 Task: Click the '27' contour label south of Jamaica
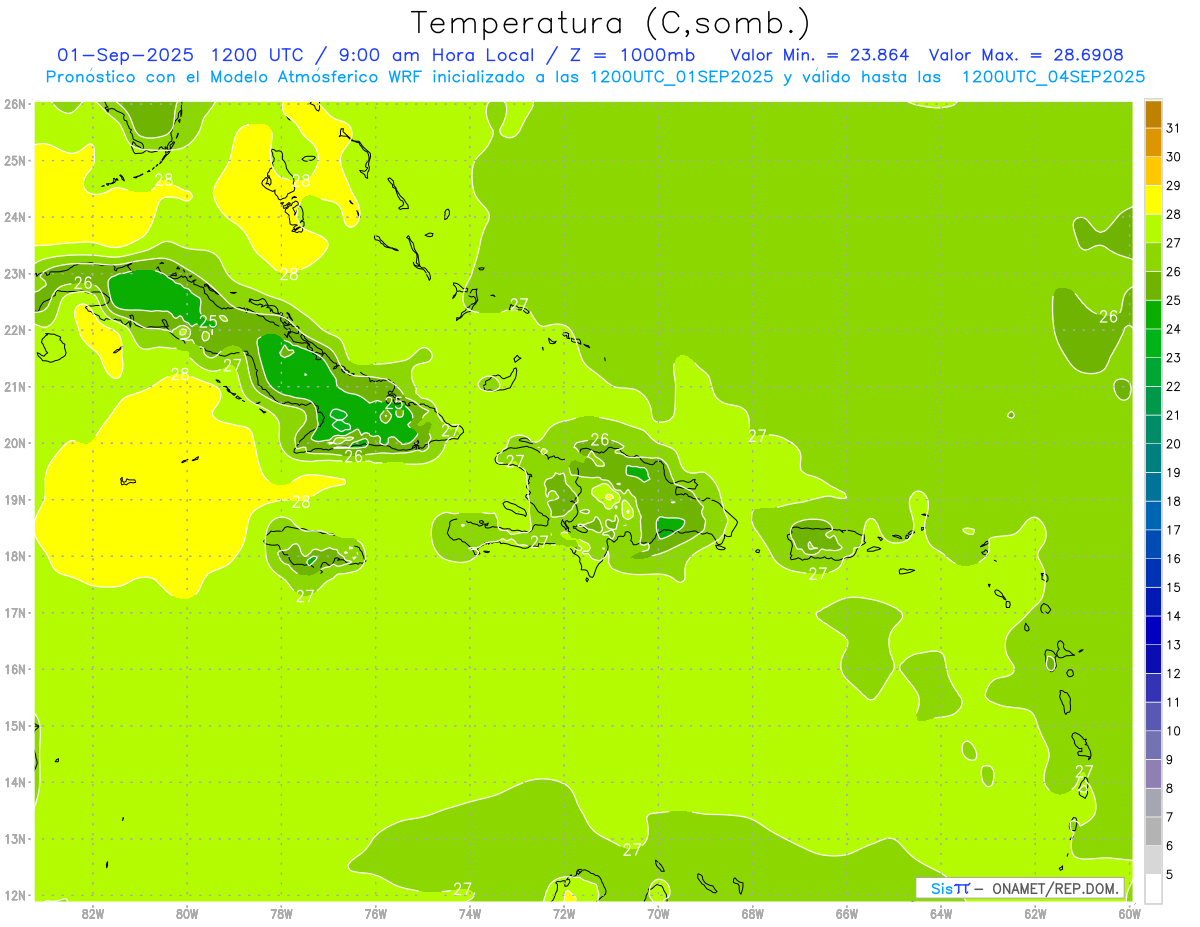coord(306,595)
